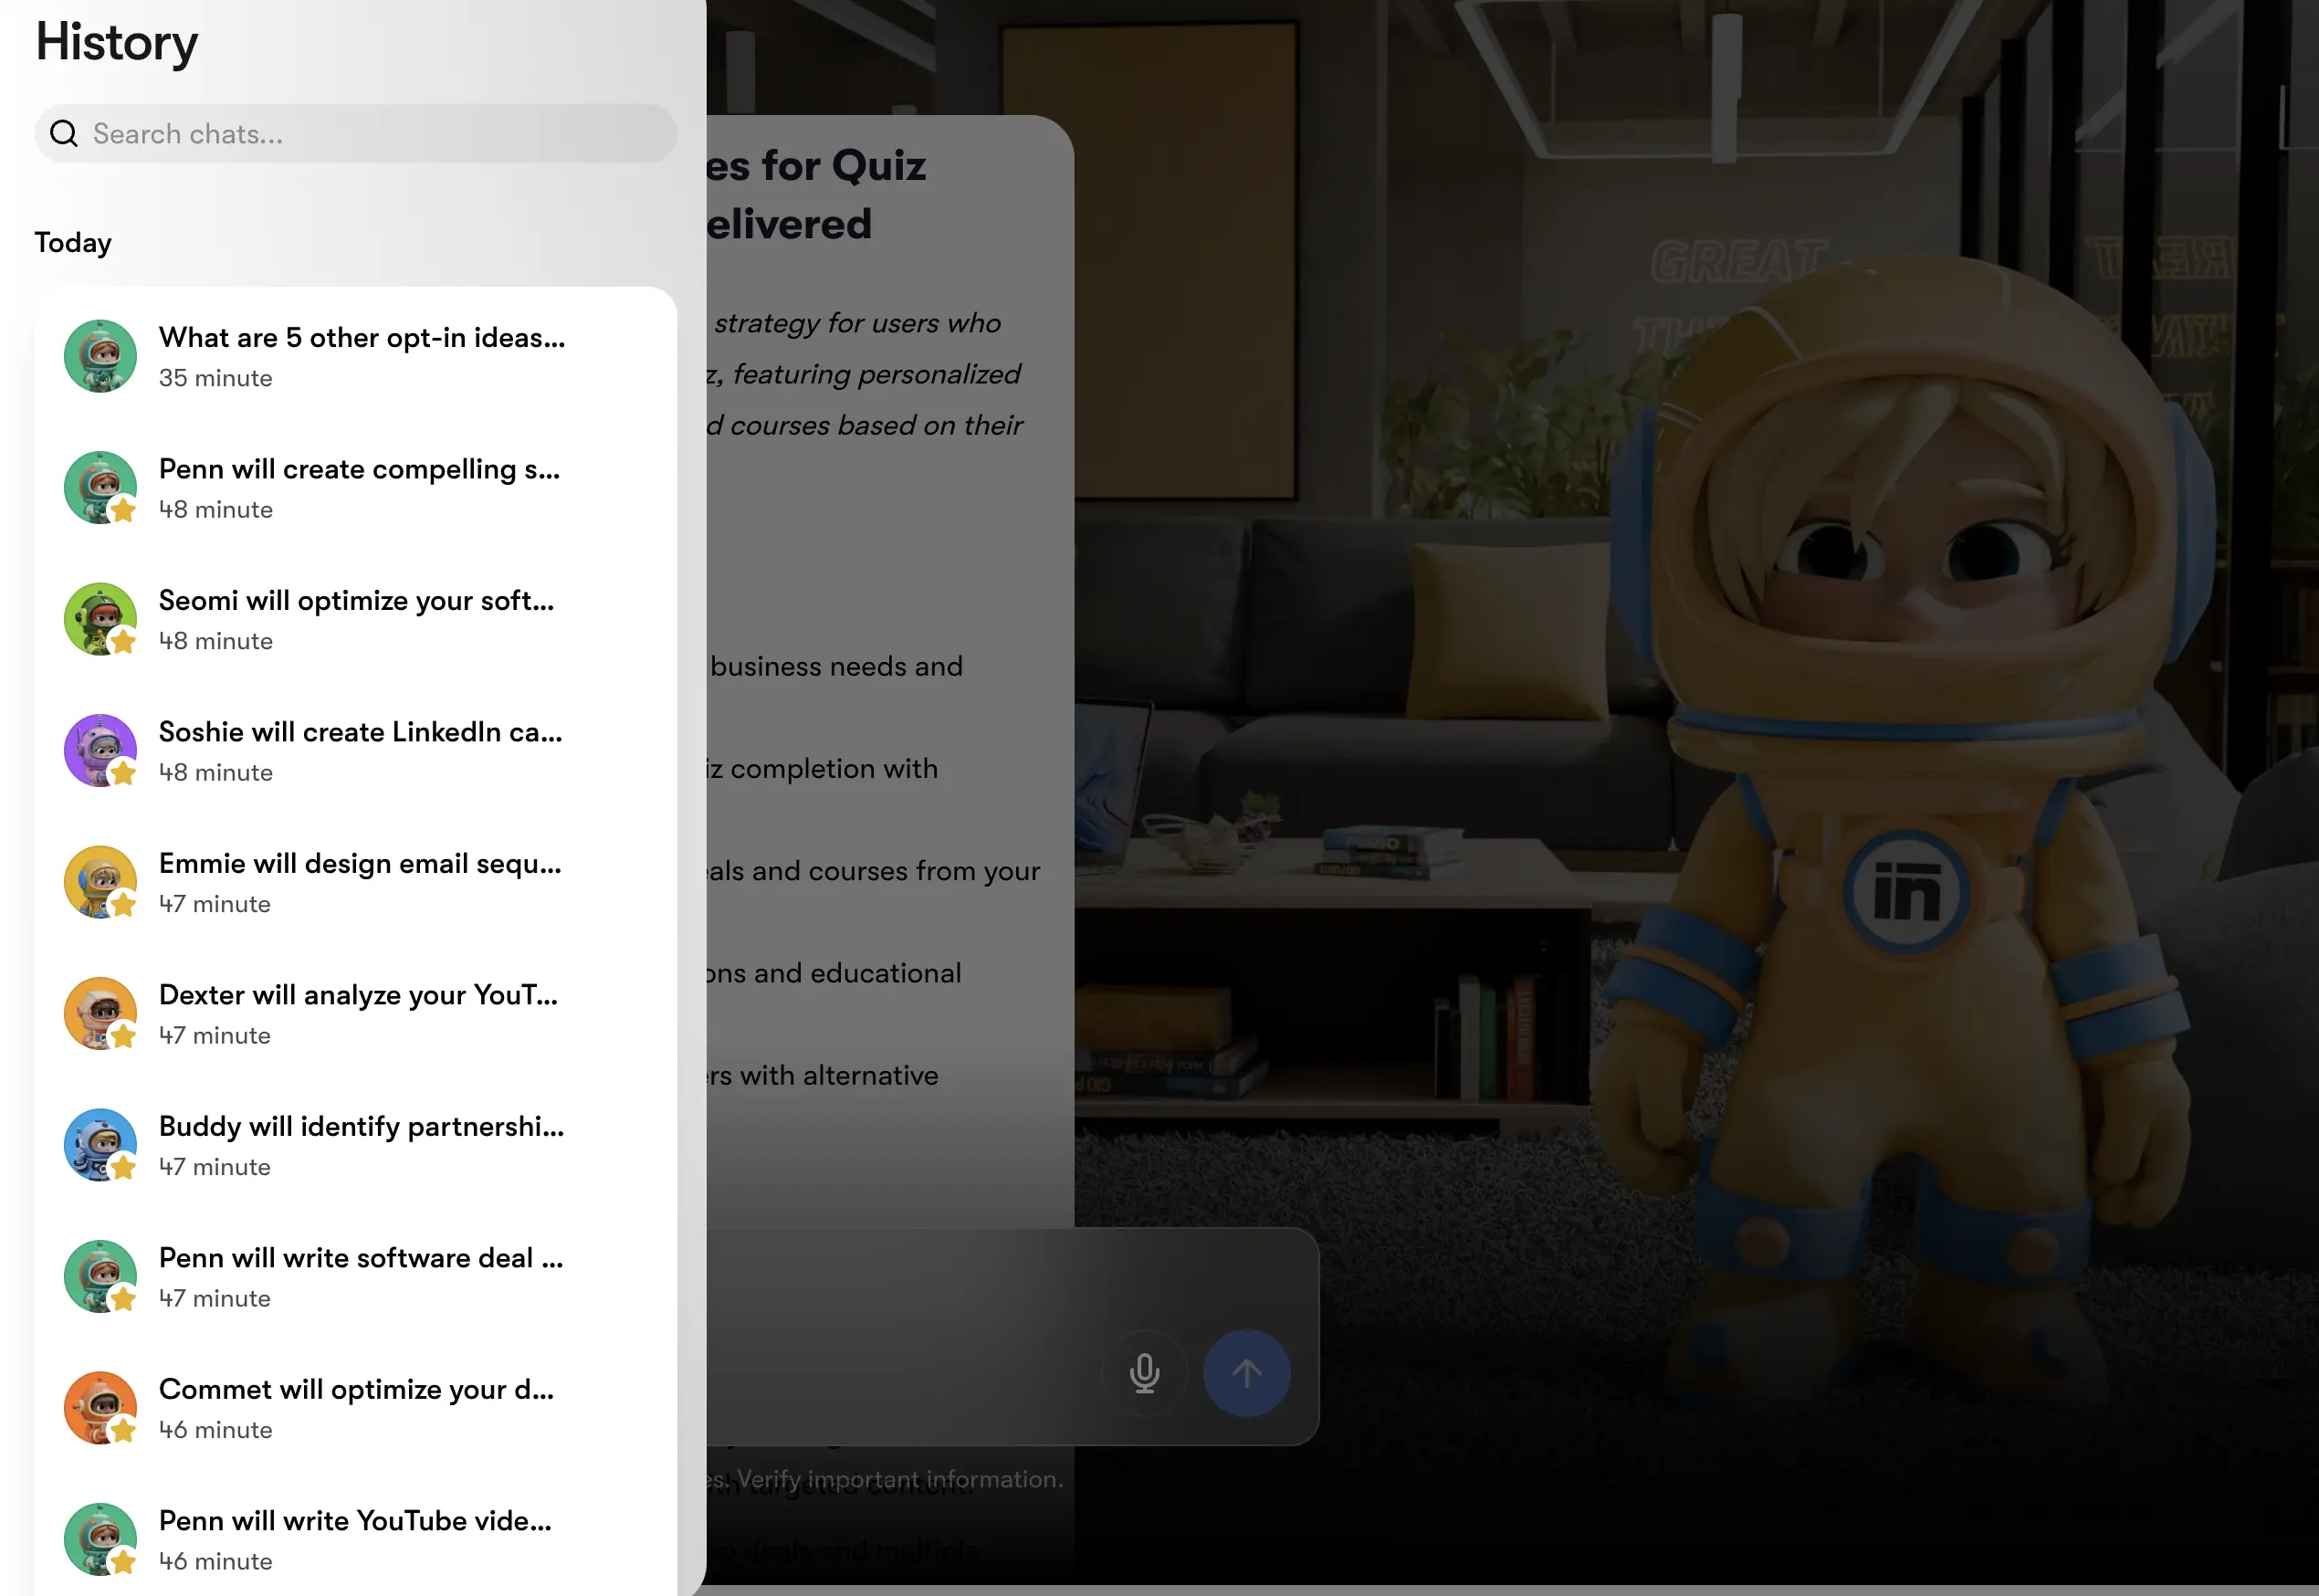Click Commet's orange avatar icon
This screenshot has height=1596, width=2319.
[x=100, y=1407]
